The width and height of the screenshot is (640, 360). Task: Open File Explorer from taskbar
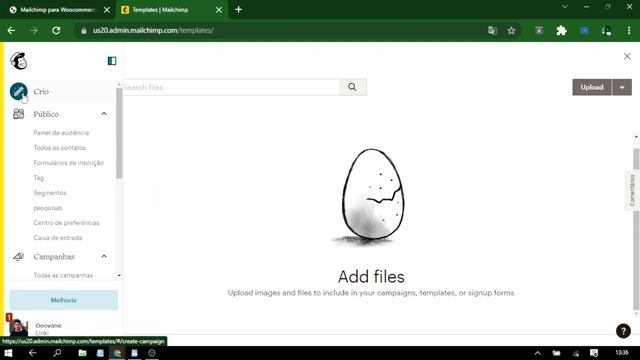coord(82,353)
